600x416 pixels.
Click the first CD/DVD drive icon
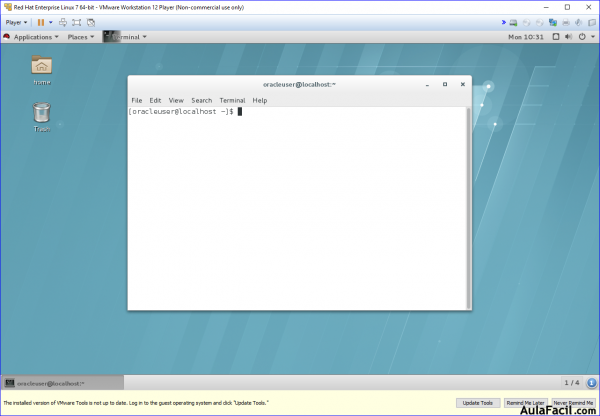[x=527, y=23]
